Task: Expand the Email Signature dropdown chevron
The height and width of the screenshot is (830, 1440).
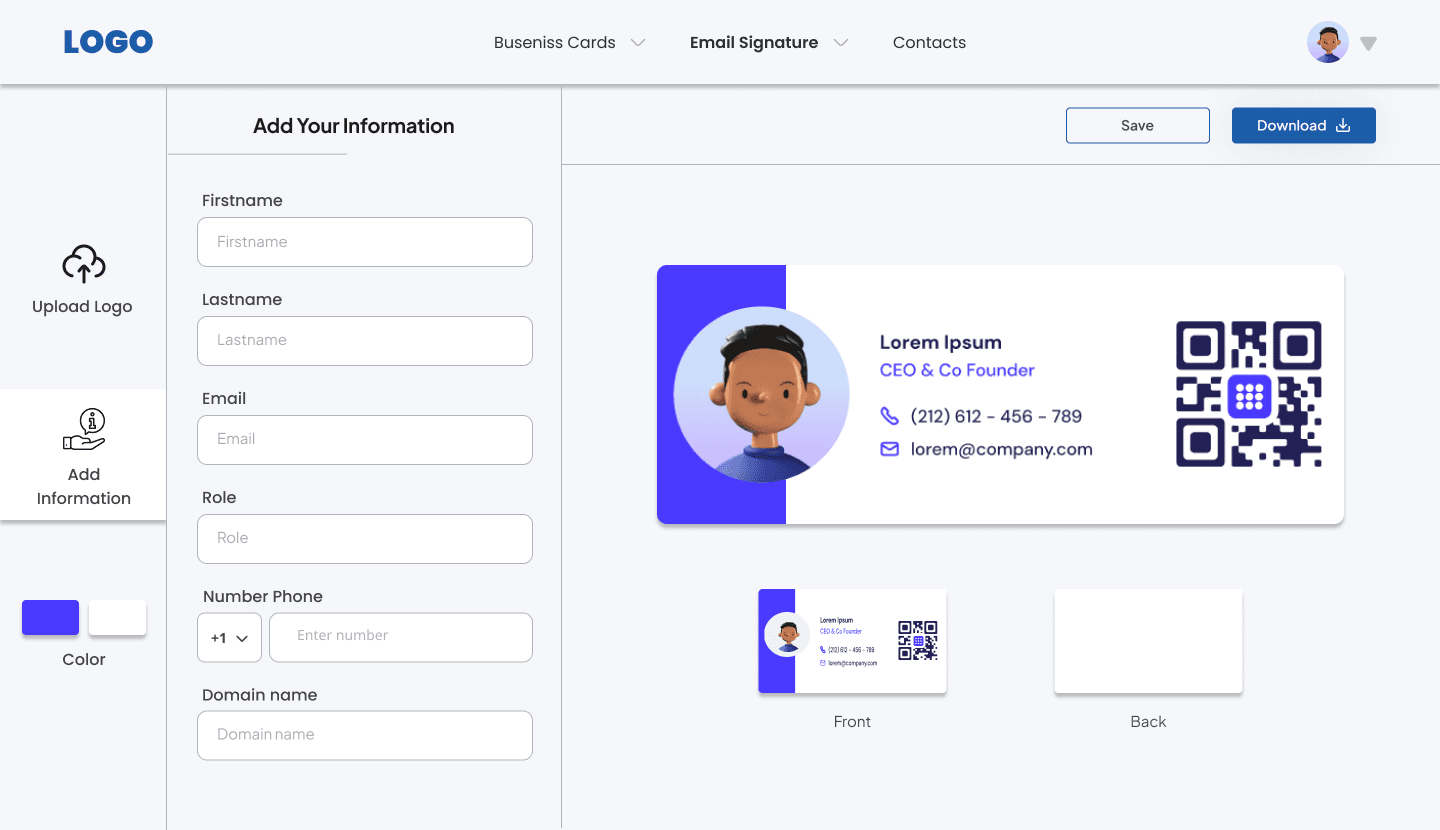Action: click(841, 43)
